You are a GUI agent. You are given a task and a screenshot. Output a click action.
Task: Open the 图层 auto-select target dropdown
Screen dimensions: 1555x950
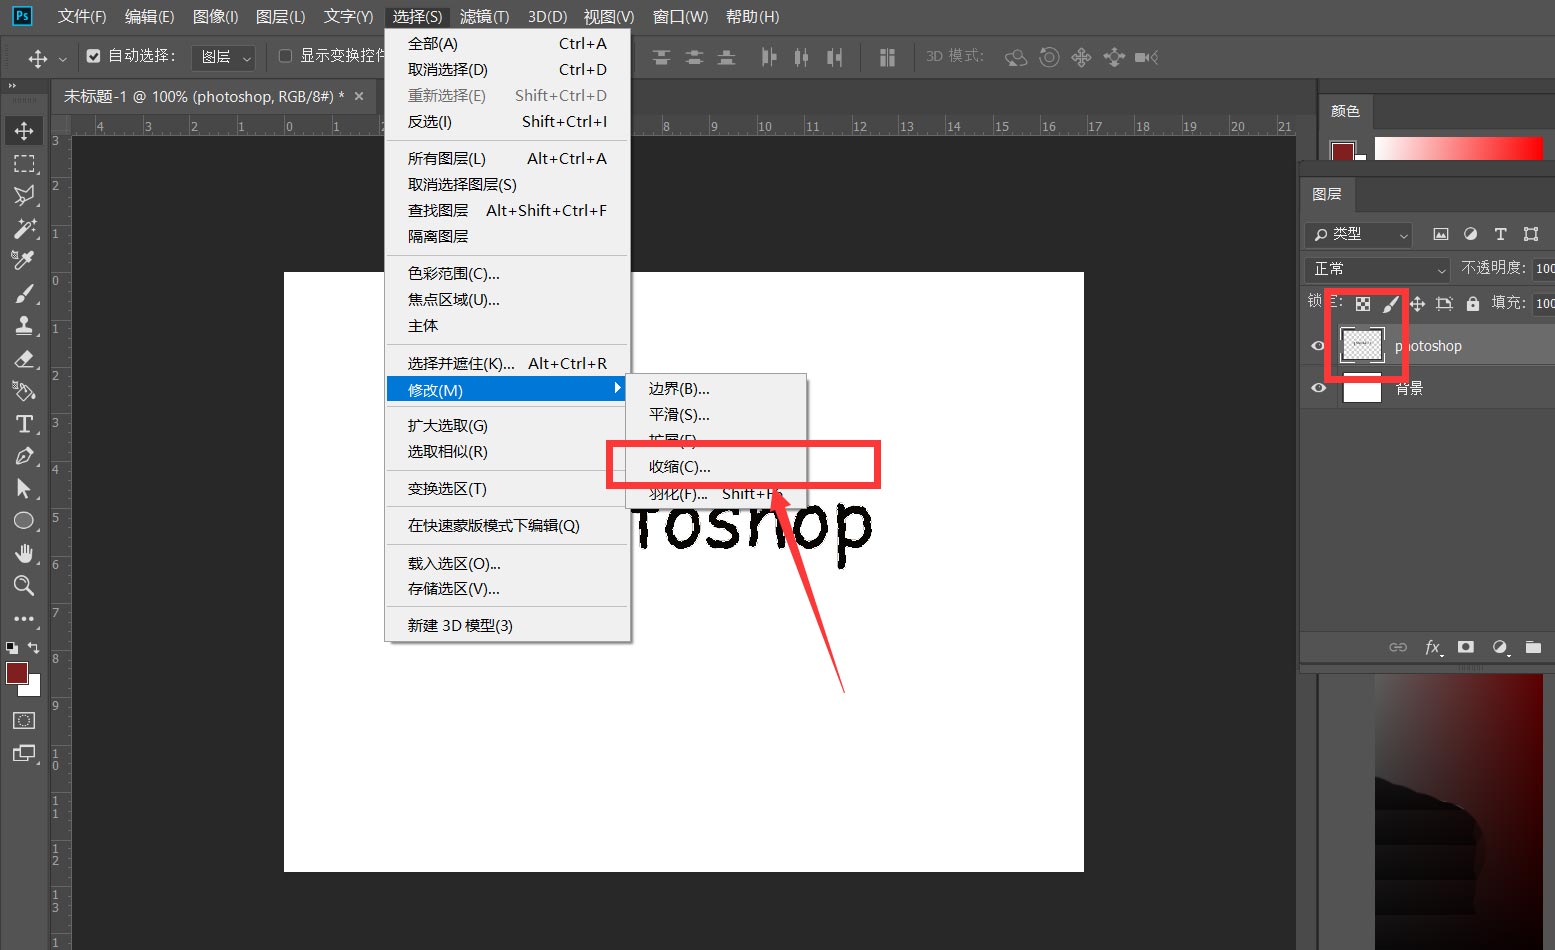click(223, 57)
